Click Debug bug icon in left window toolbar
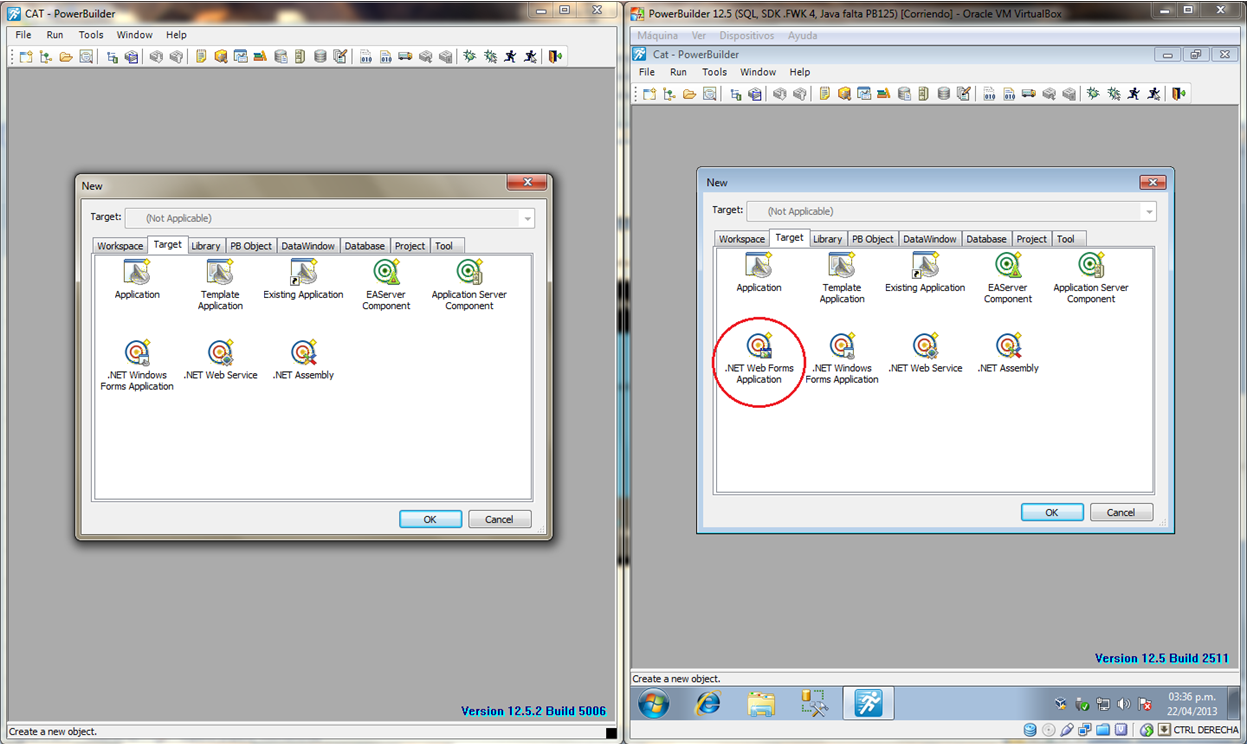The width and height of the screenshot is (1247, 744). 470,57
